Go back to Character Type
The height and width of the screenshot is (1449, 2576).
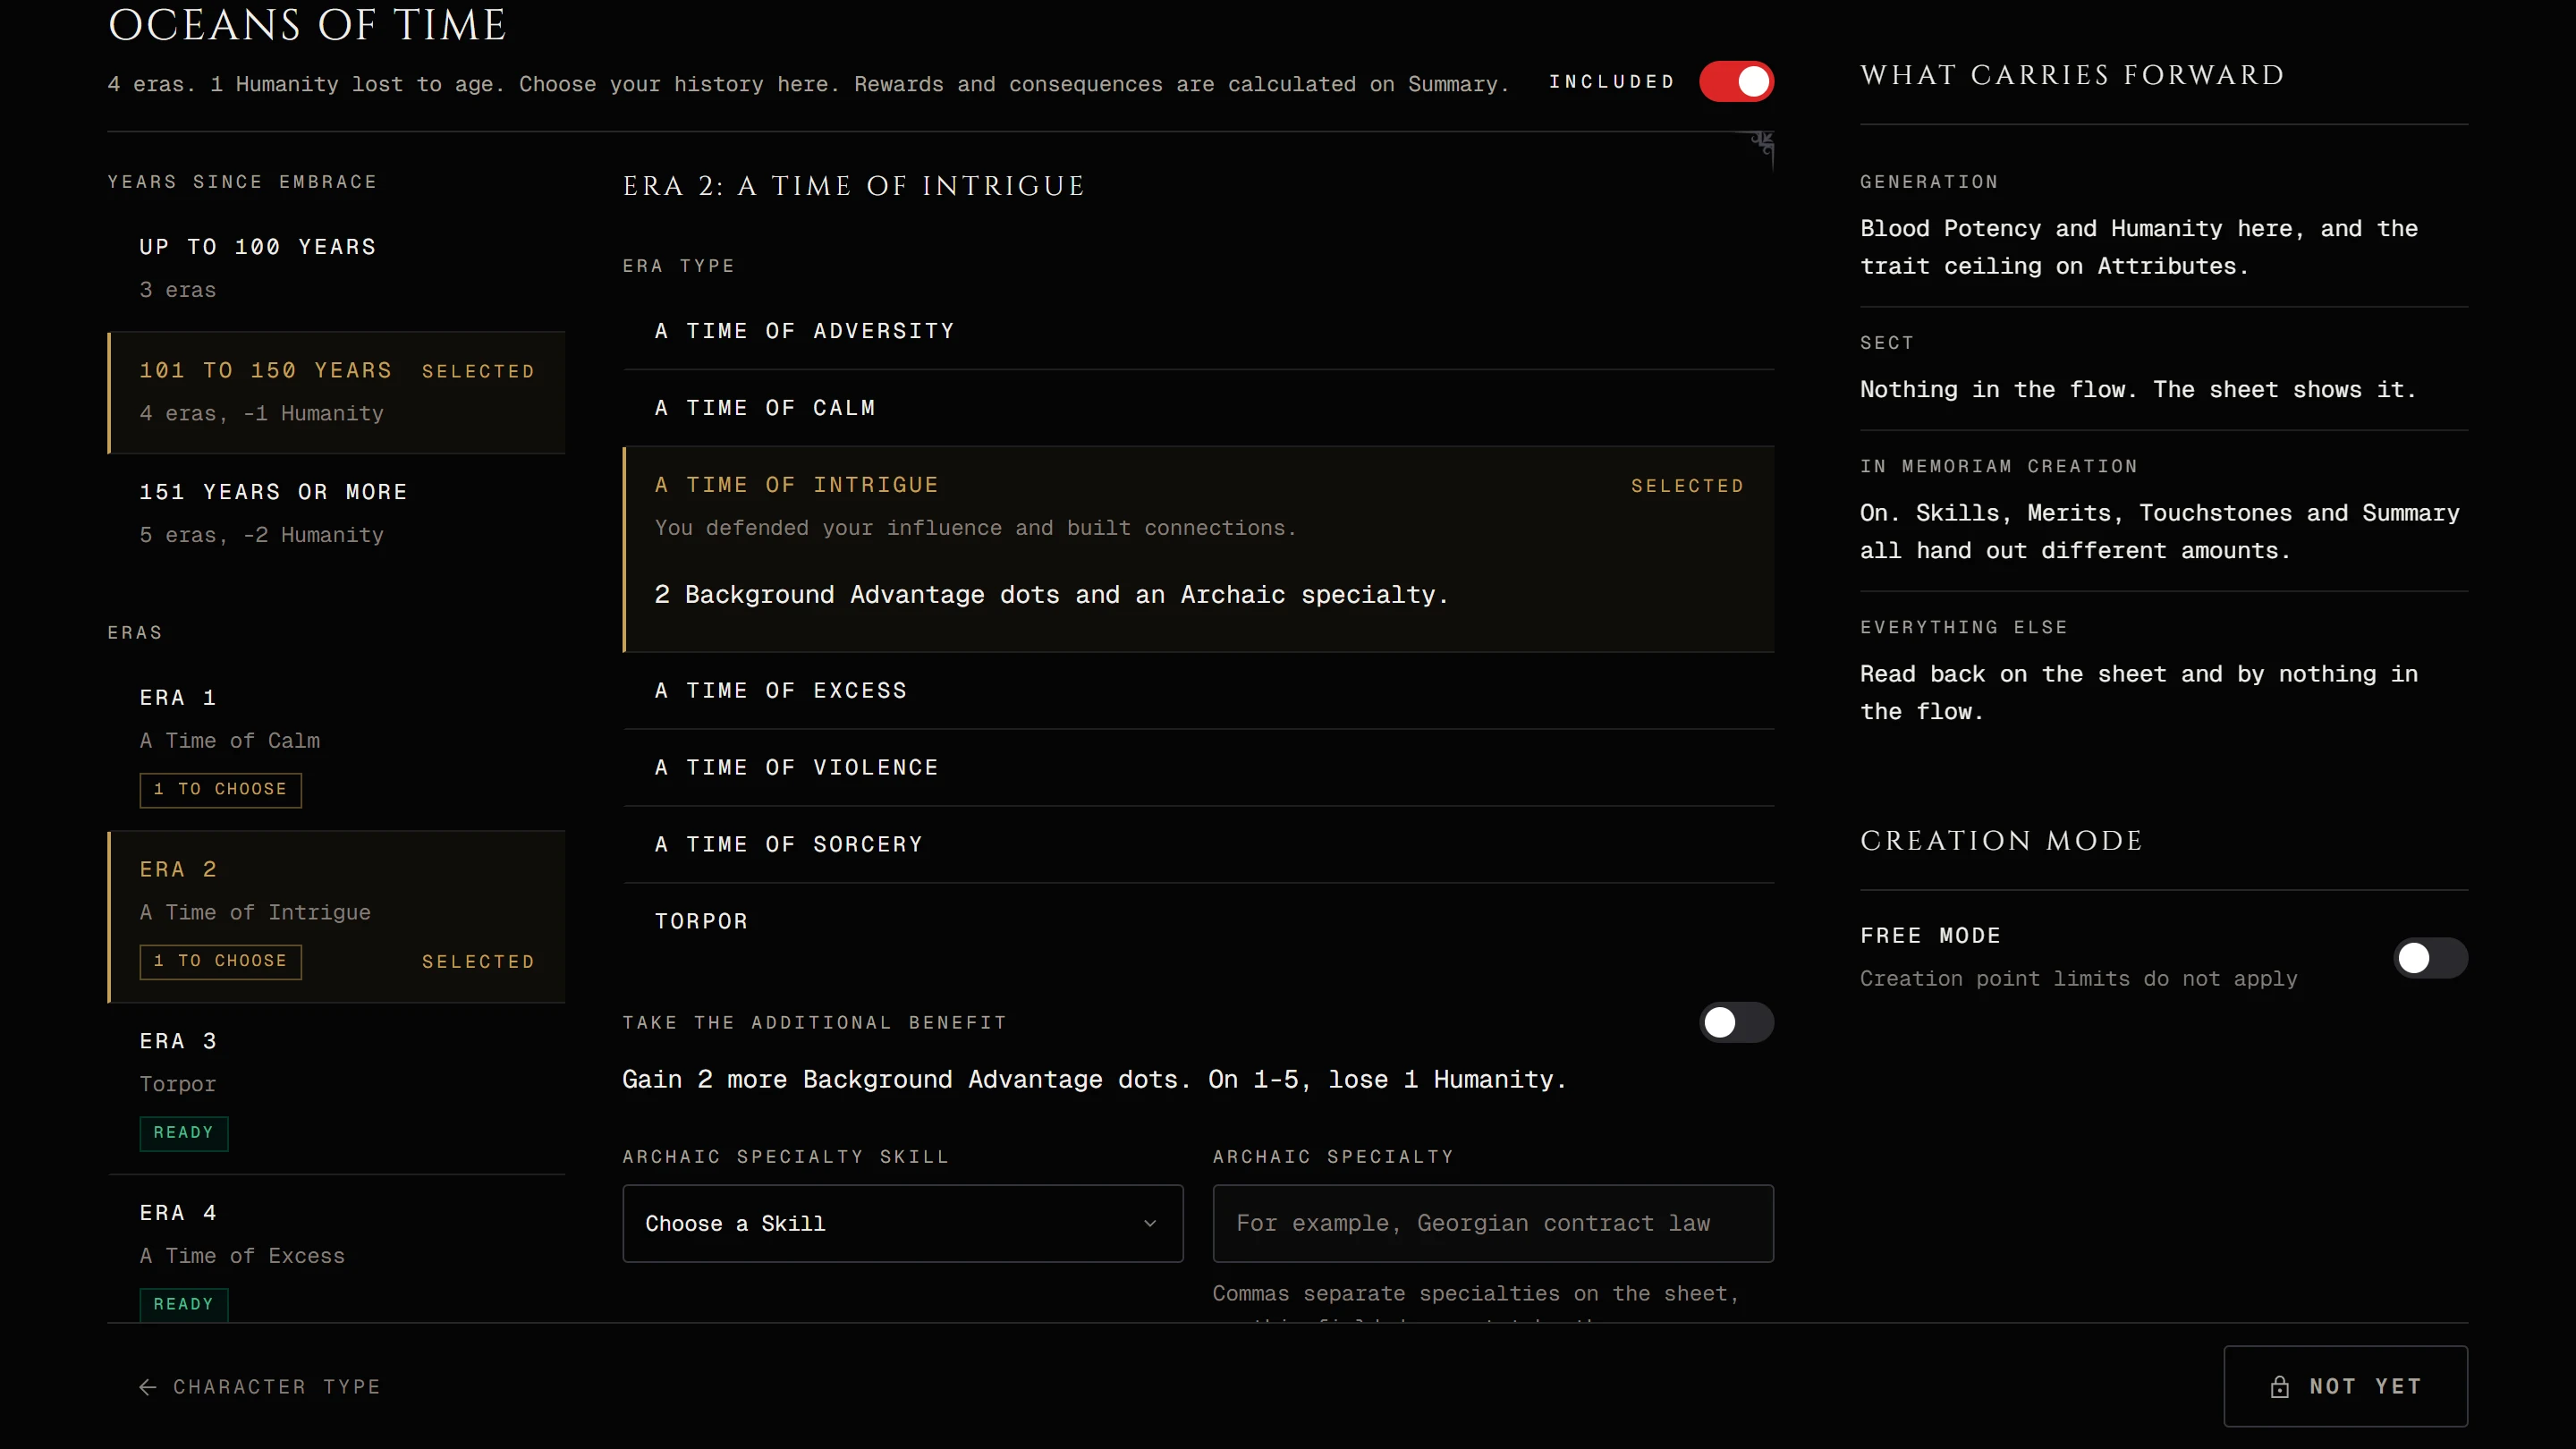[260, 1387]
